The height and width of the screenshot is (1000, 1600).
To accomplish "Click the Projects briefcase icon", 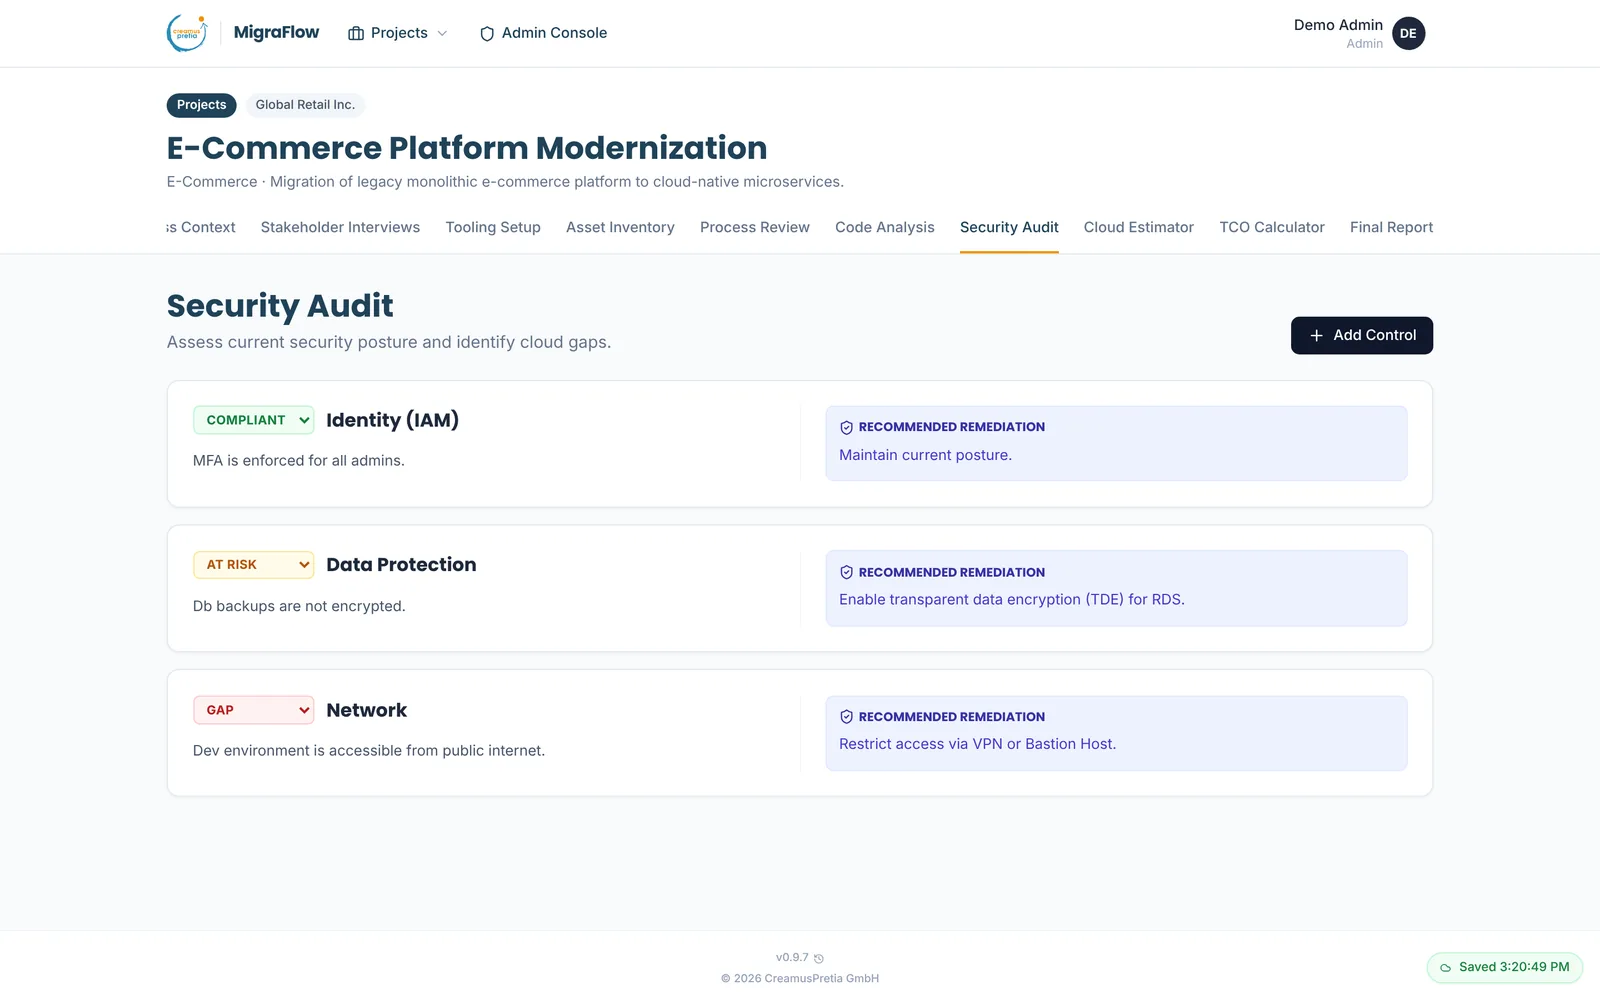I will coord(356,33).
